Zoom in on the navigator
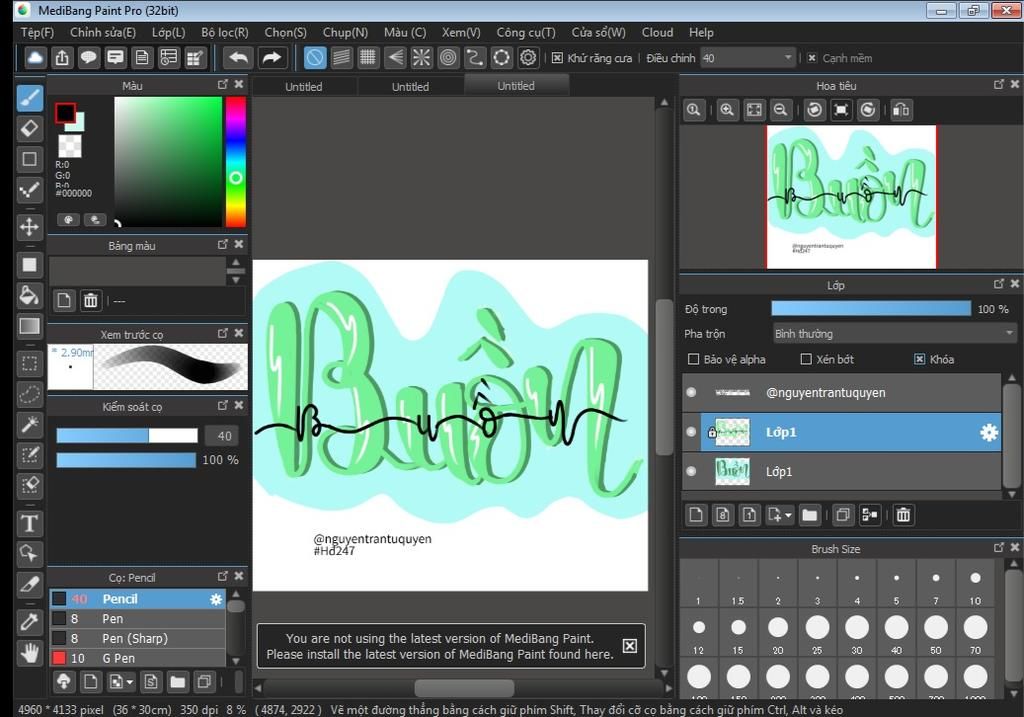 (x=727, y=110)
